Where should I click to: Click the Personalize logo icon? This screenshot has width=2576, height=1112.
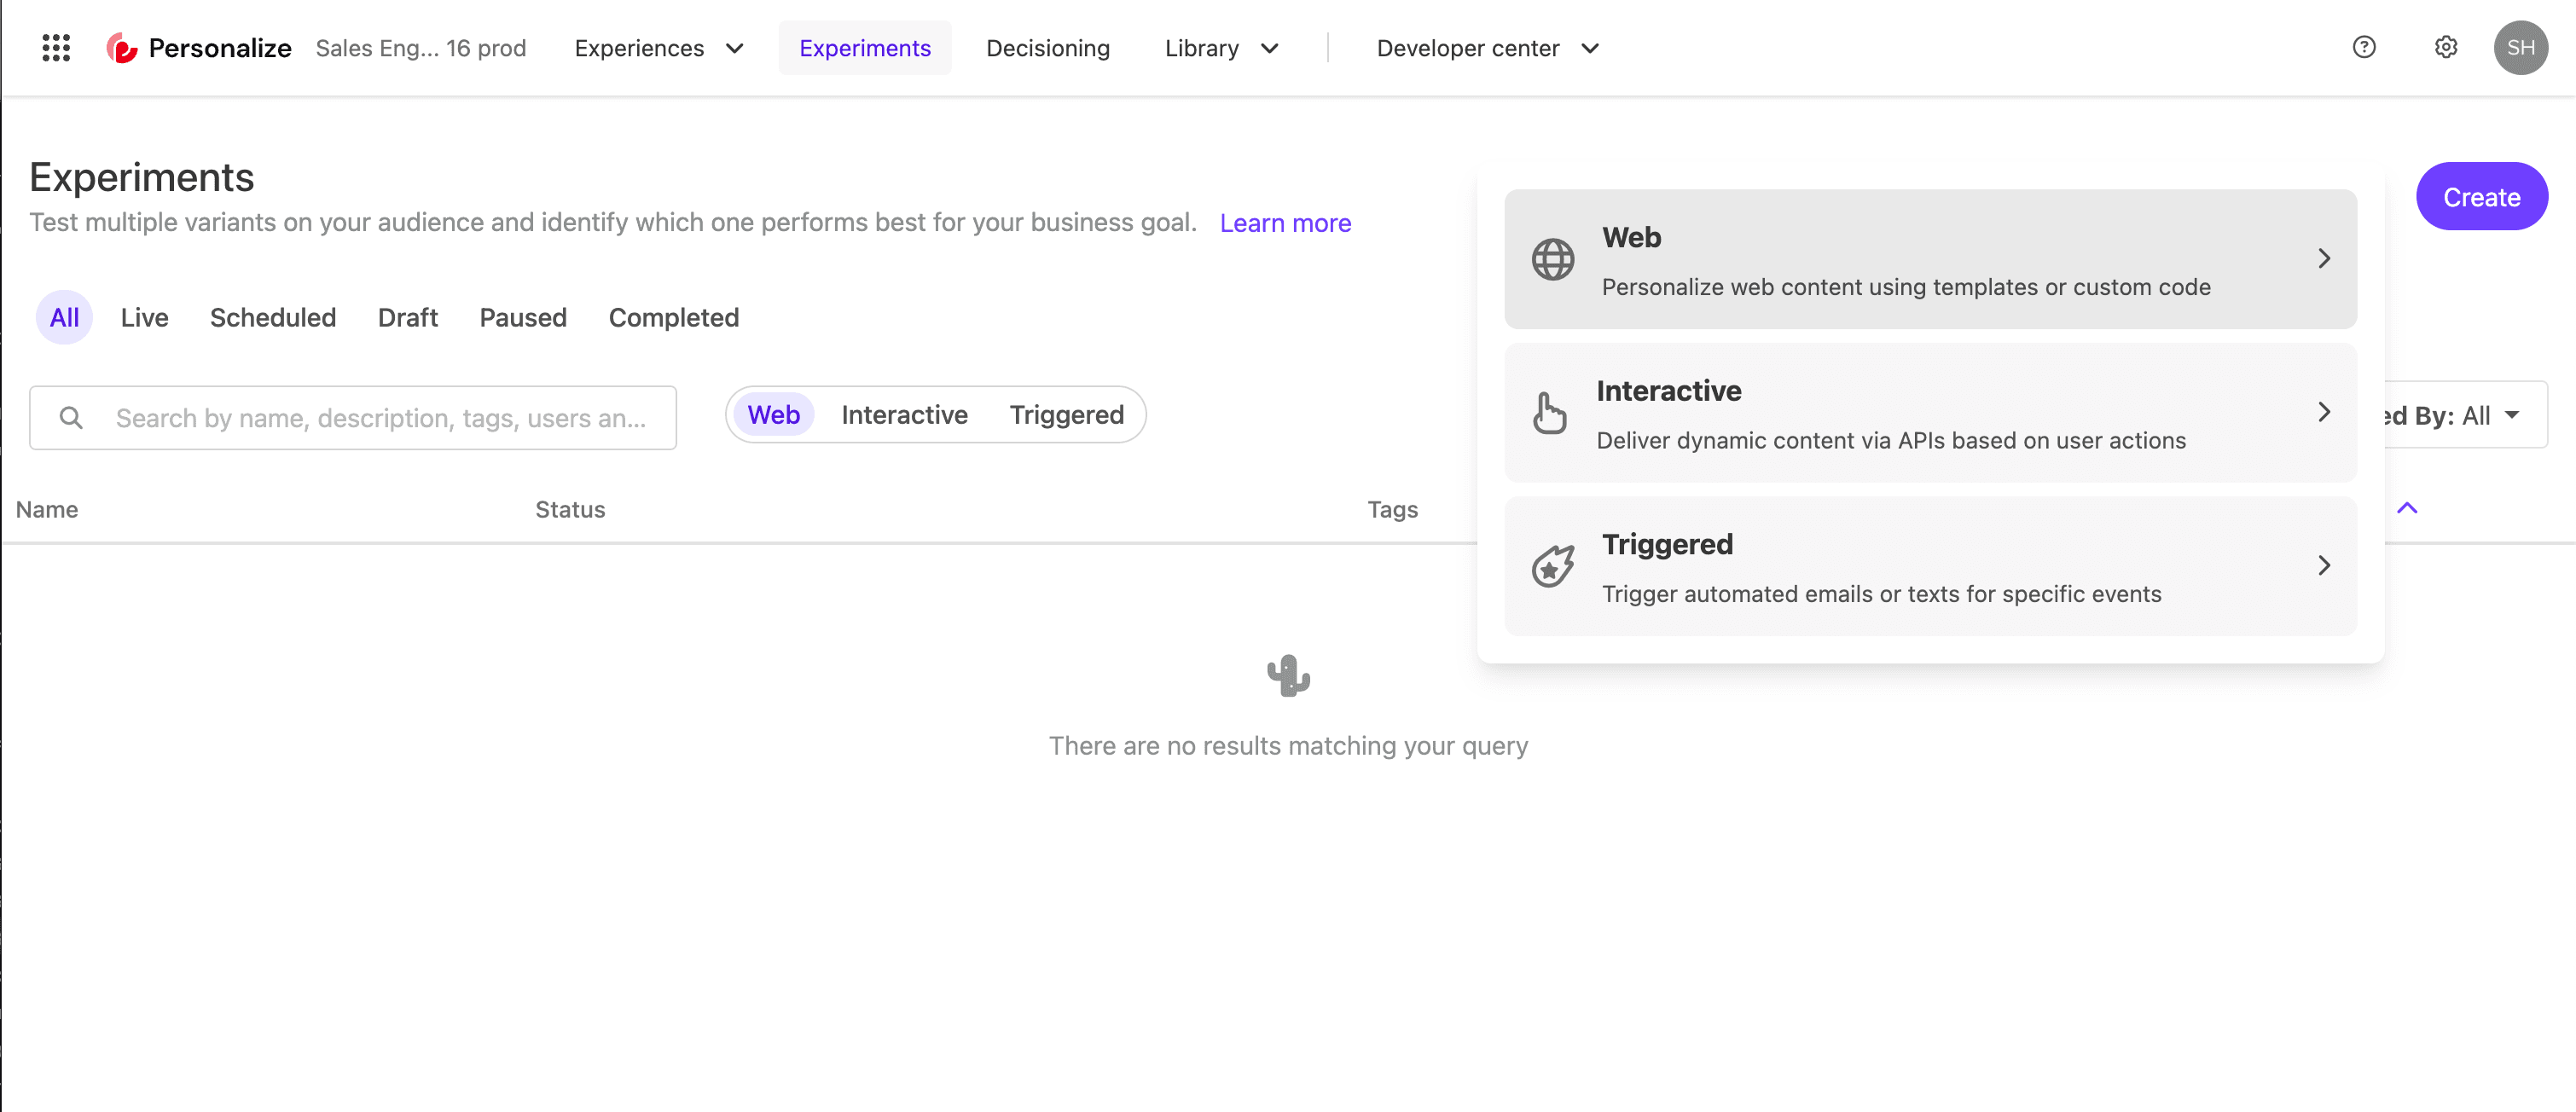(122, 48)
